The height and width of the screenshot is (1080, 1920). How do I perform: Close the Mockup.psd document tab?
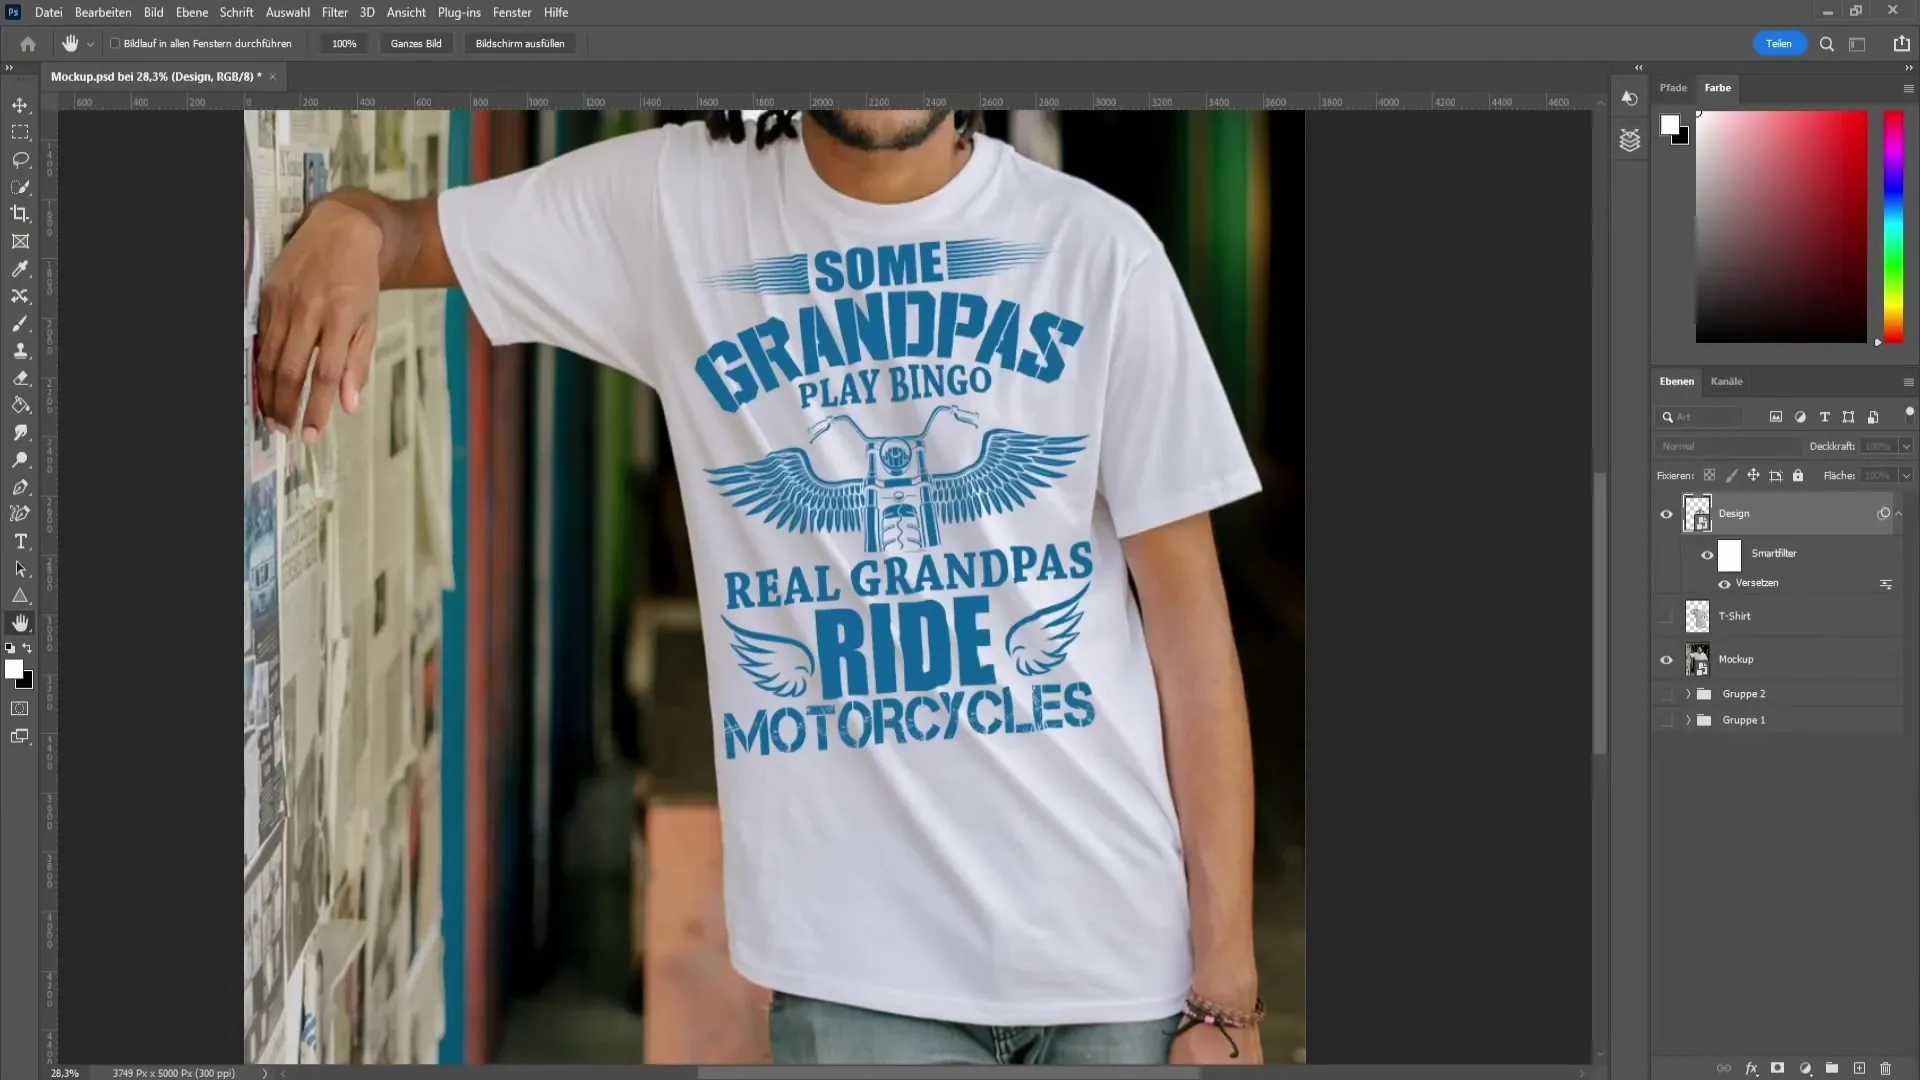pyautogui.click(x=272, y=76)
